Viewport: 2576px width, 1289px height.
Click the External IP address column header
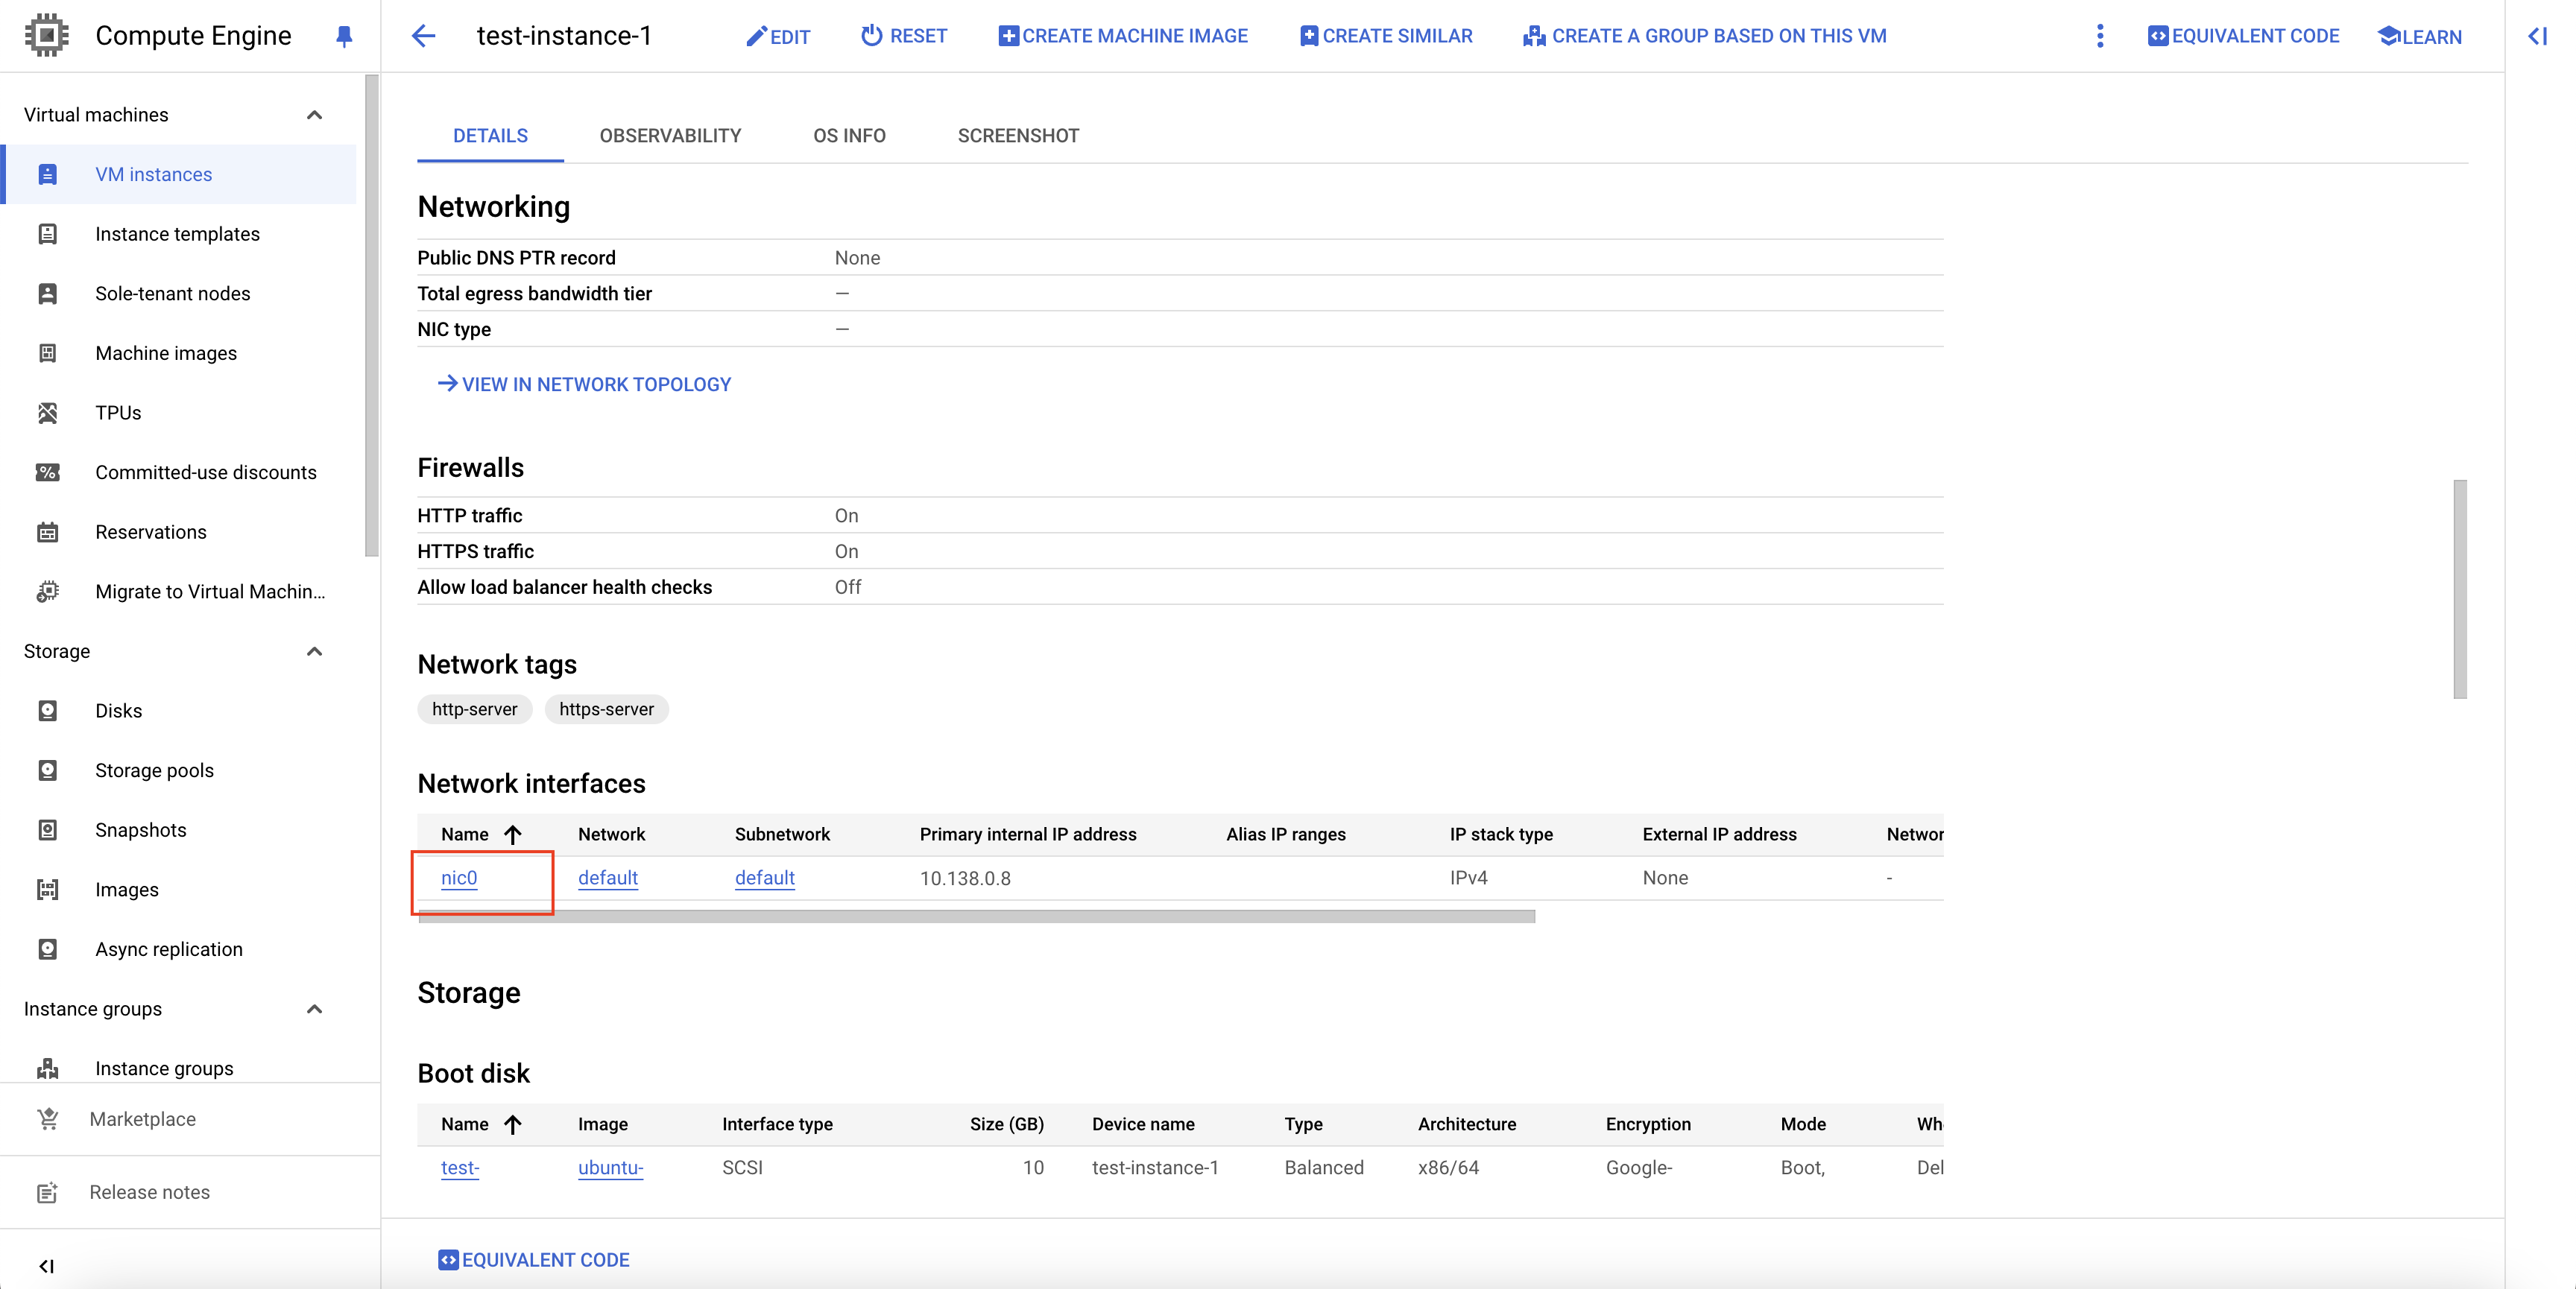(x=1719, y=834)
